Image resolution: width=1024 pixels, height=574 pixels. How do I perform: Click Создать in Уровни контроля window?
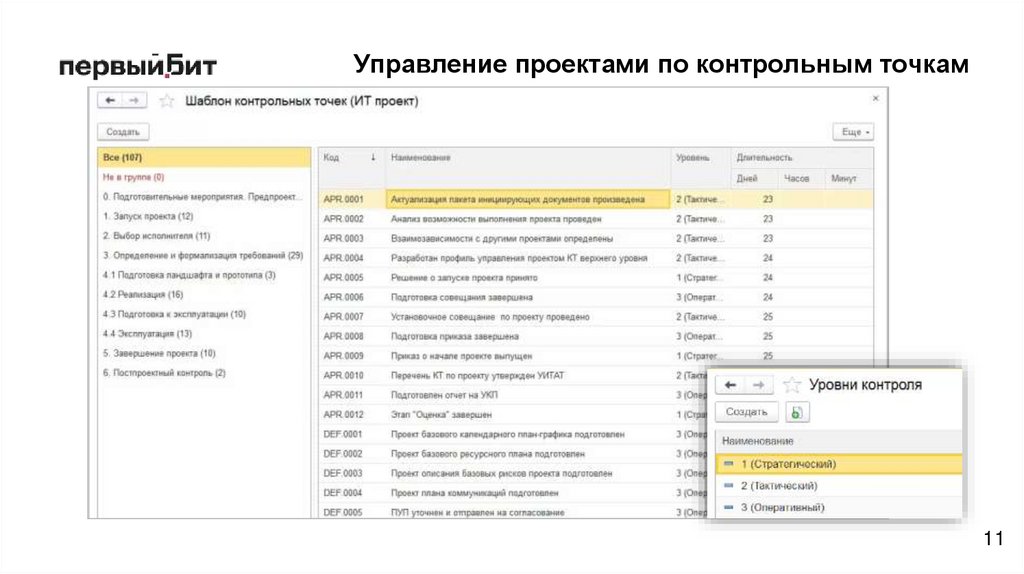746,412
